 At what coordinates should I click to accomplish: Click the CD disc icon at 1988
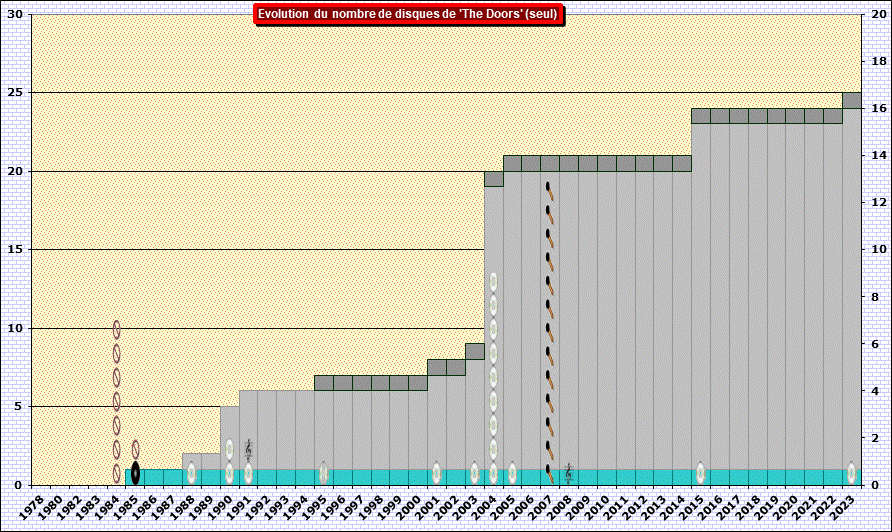click(x=192, y=473)
